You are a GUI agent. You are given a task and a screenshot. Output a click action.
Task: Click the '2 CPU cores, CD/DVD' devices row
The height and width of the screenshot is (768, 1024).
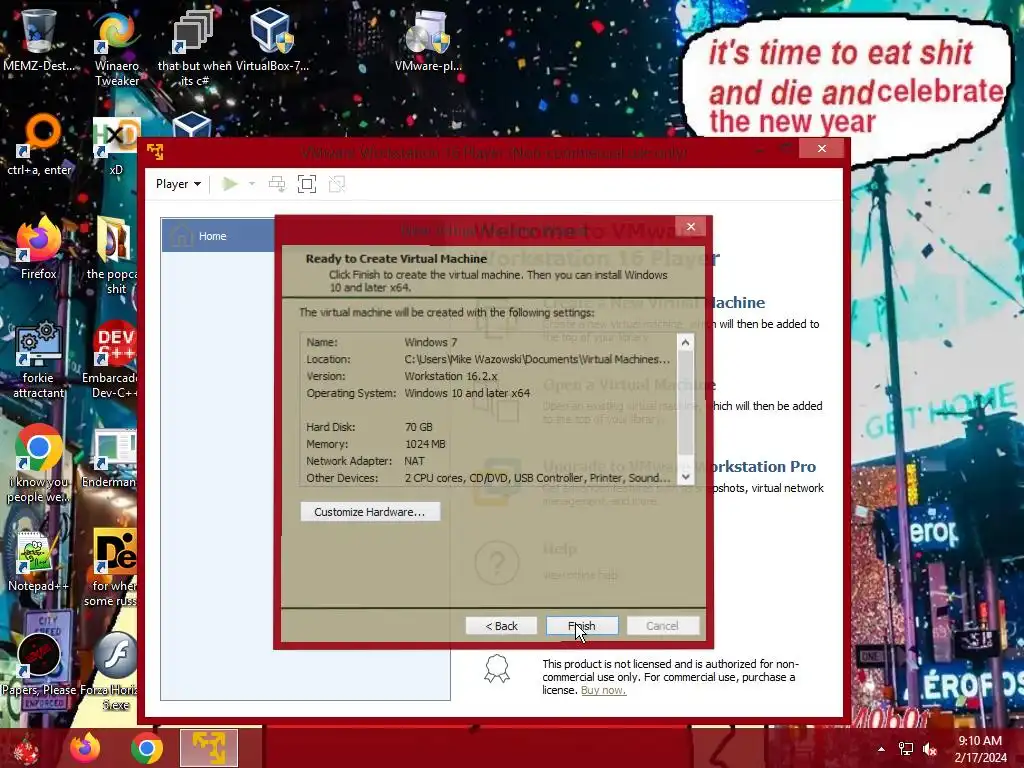pyautogui.click(x=488, y=478)
